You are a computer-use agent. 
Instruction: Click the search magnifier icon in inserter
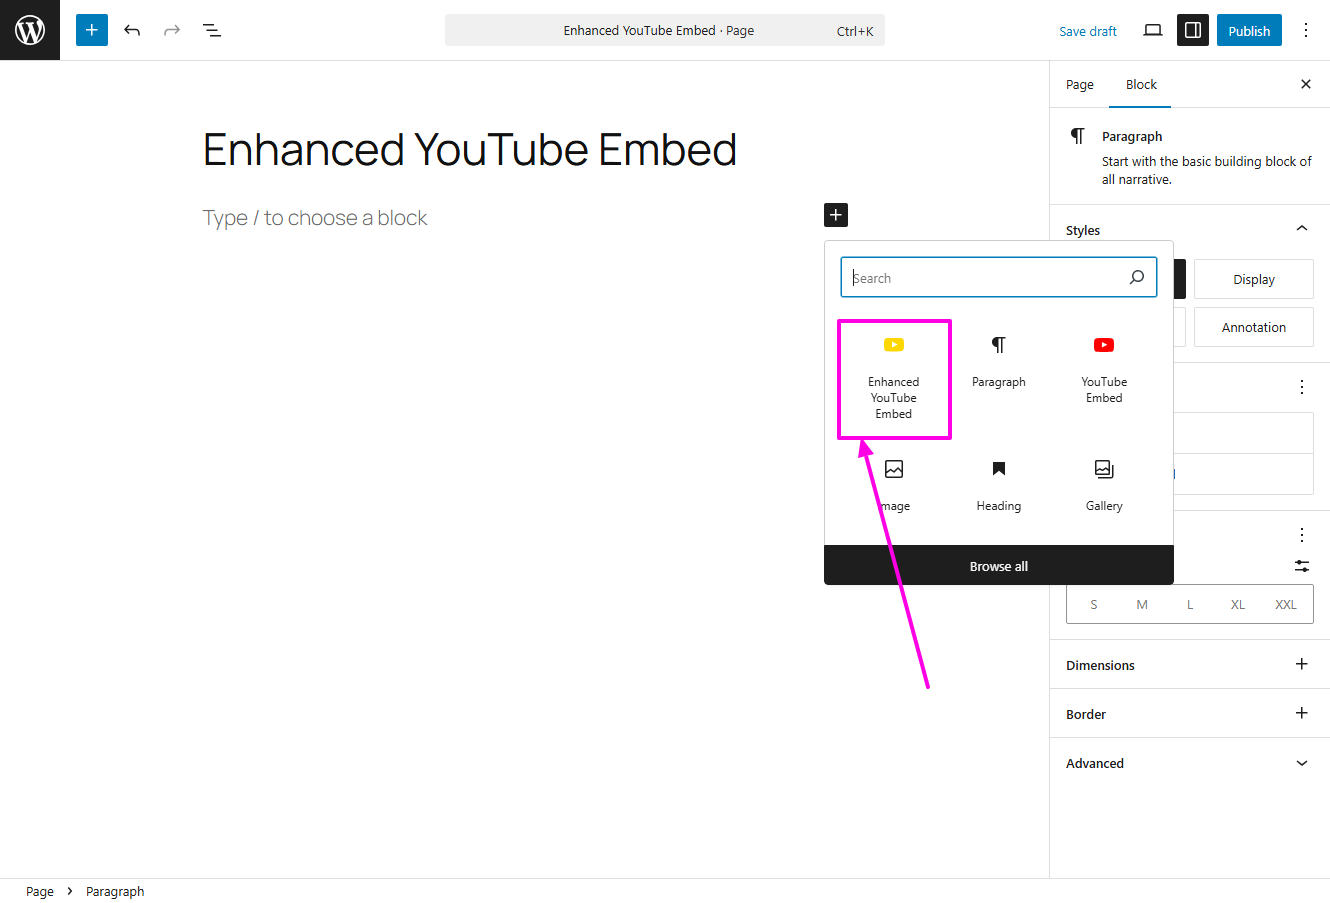pos(1137,277)
